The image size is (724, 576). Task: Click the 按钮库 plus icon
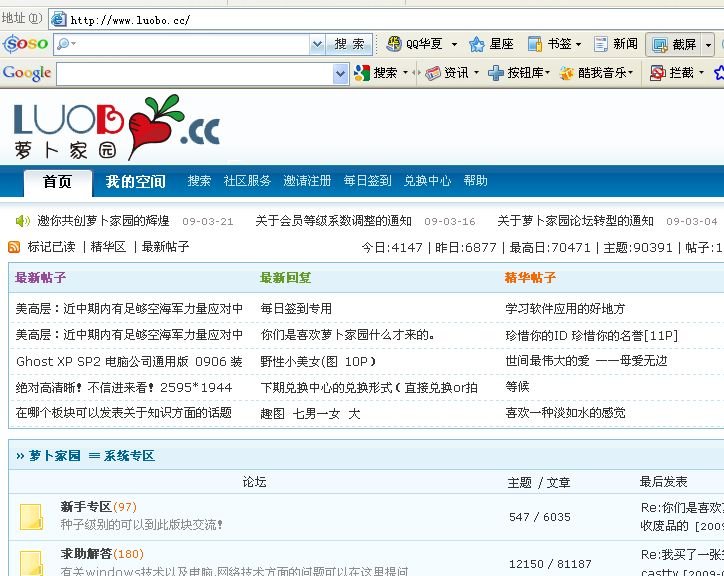(495, 73)
